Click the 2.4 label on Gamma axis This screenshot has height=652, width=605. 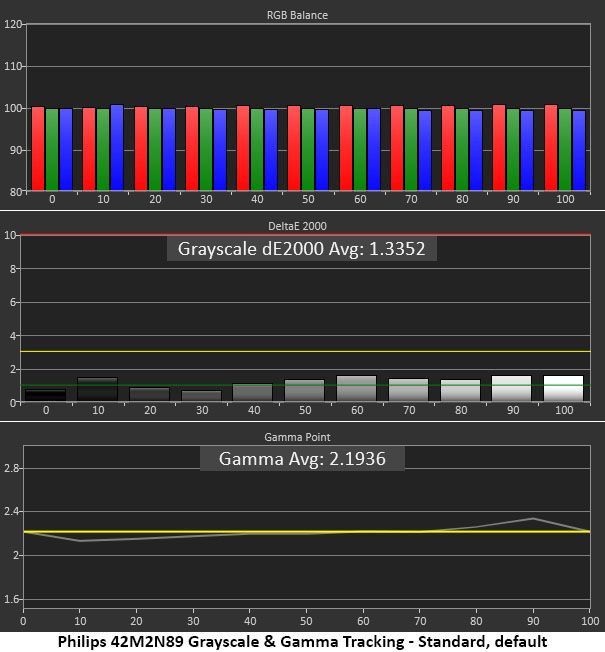coord(11,511)
